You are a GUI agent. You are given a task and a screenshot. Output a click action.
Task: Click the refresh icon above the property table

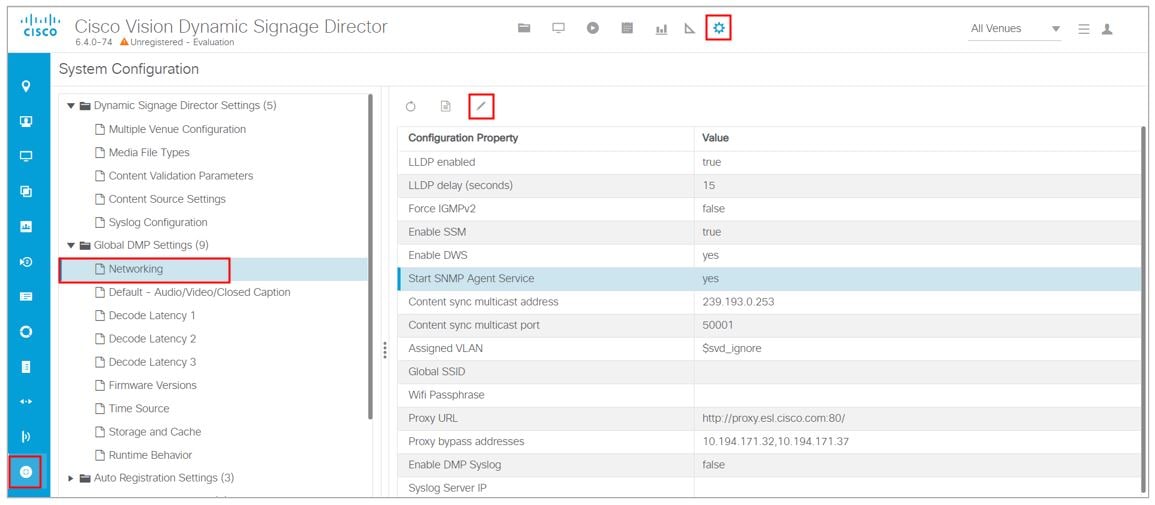click(410, 107)
